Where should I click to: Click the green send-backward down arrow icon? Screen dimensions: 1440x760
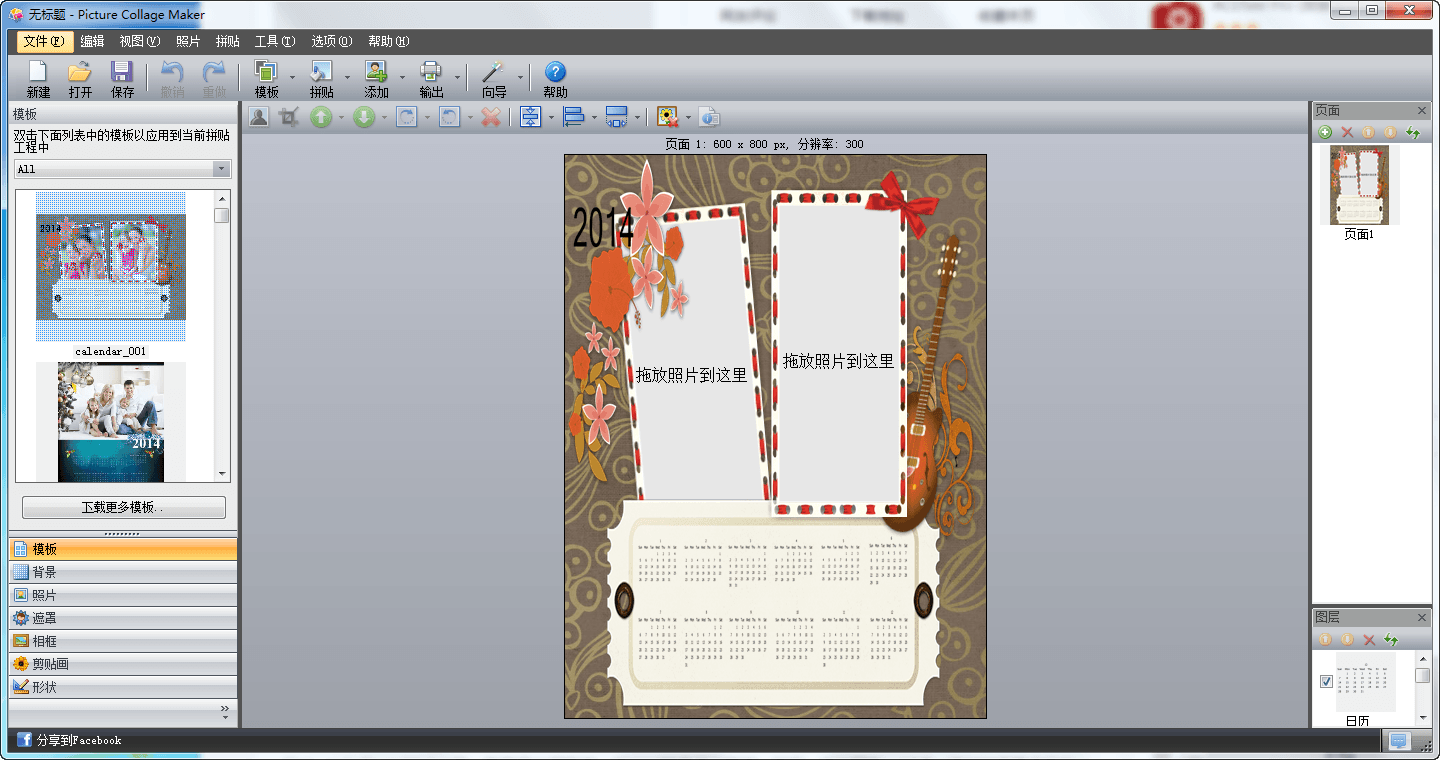pos(364,117)
